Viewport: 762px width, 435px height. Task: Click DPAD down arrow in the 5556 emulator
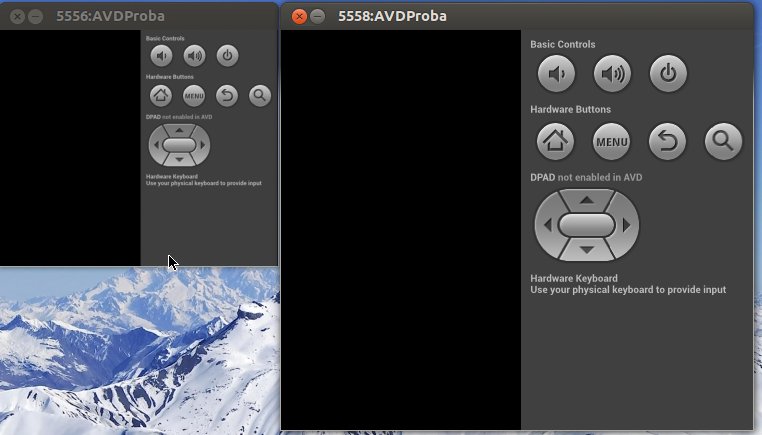tap(179, 159)
